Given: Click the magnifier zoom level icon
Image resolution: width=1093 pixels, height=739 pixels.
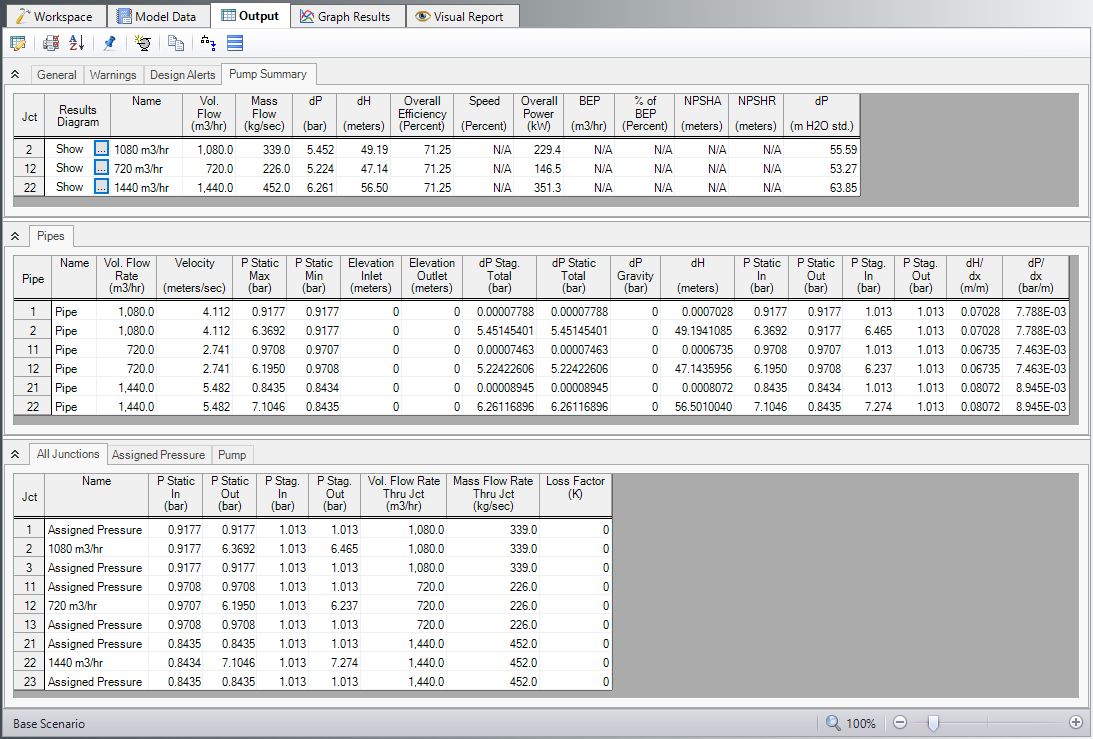Looking at the screenshot, I should pyautogui.click(x=834, y=723).
